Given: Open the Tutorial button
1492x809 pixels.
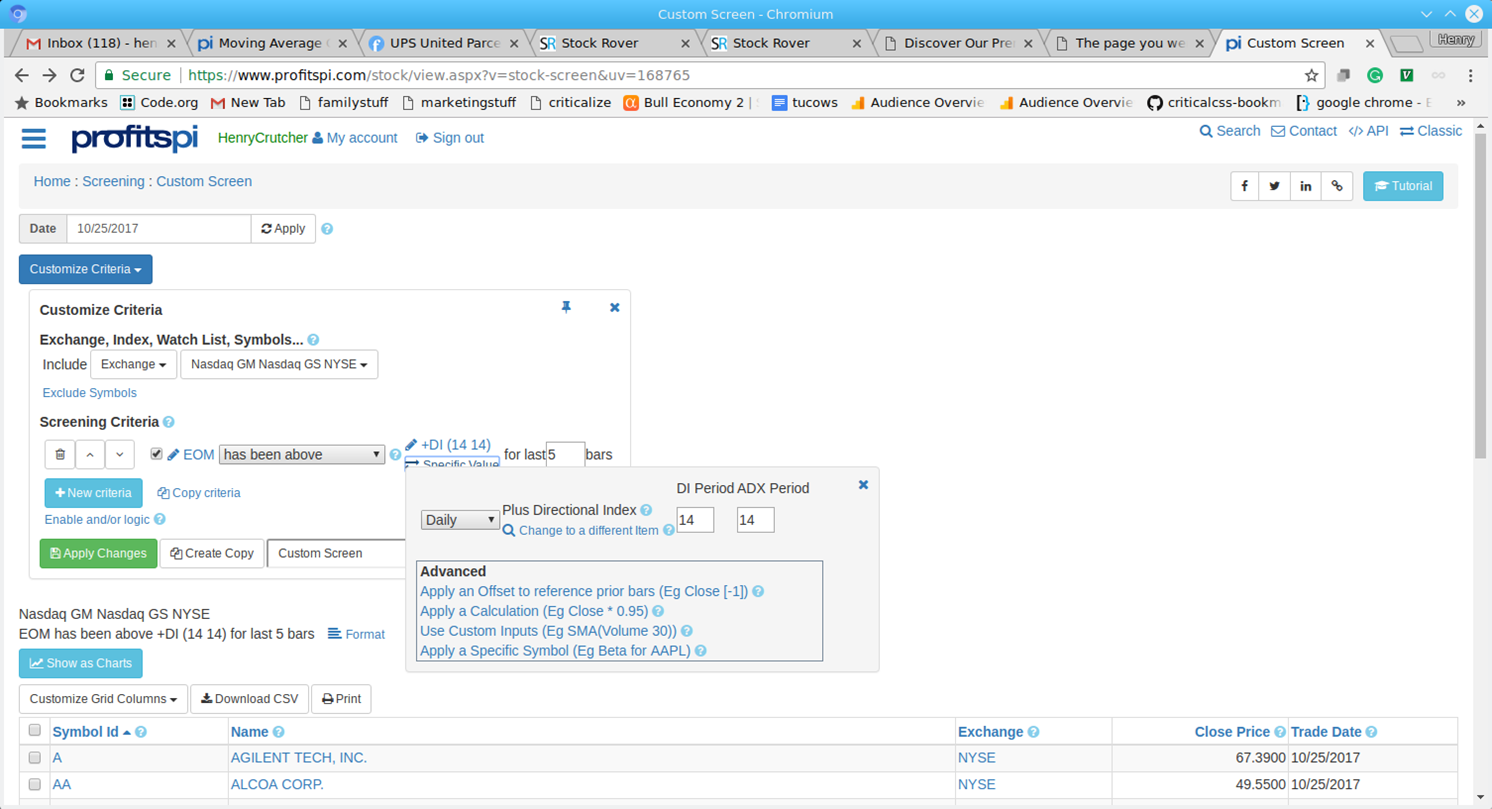Looking at the screenshot, I should [x=1403, y=186].
